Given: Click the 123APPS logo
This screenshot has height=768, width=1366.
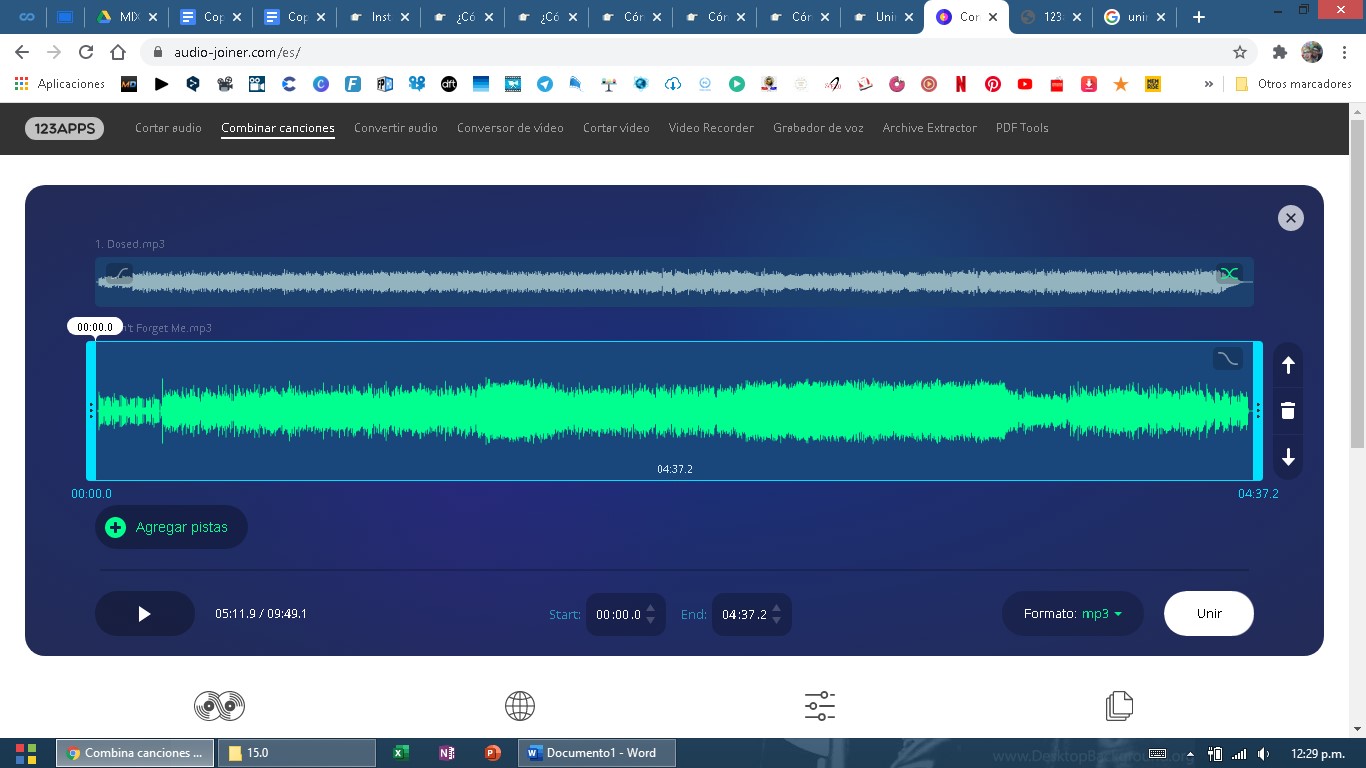Looking at the screenshot, I should coord(64,128).
